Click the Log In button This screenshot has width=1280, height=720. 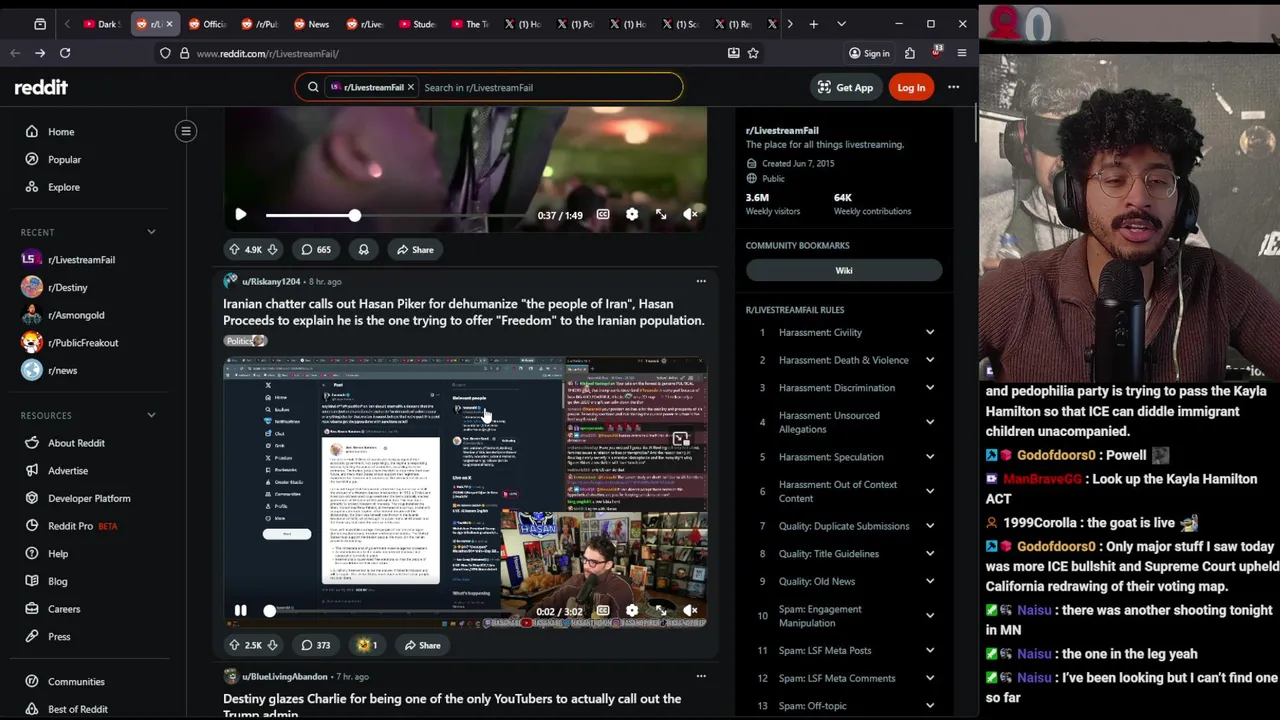pyautogui.click(x=911, y=87)
